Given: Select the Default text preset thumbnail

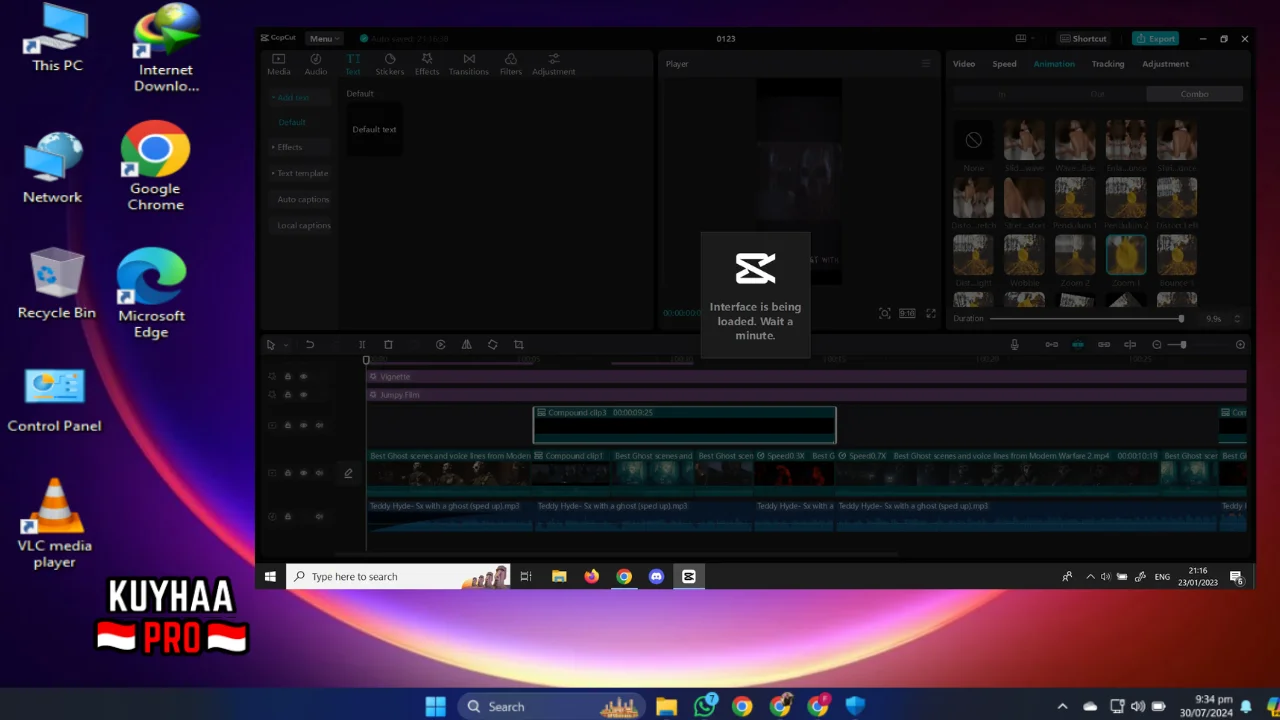Looking at the screenshot, I should click(x=375, y=129).
